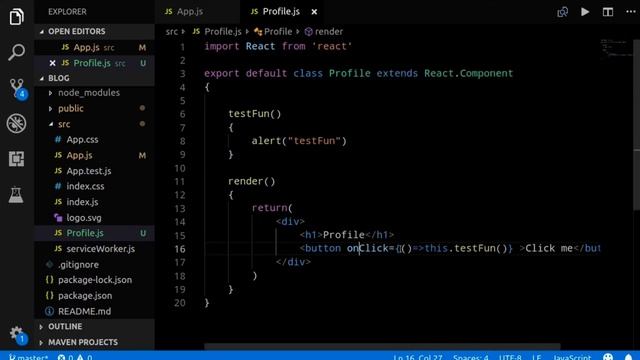Click the import React code line
The image size is (640, 360).
(278, 47)
